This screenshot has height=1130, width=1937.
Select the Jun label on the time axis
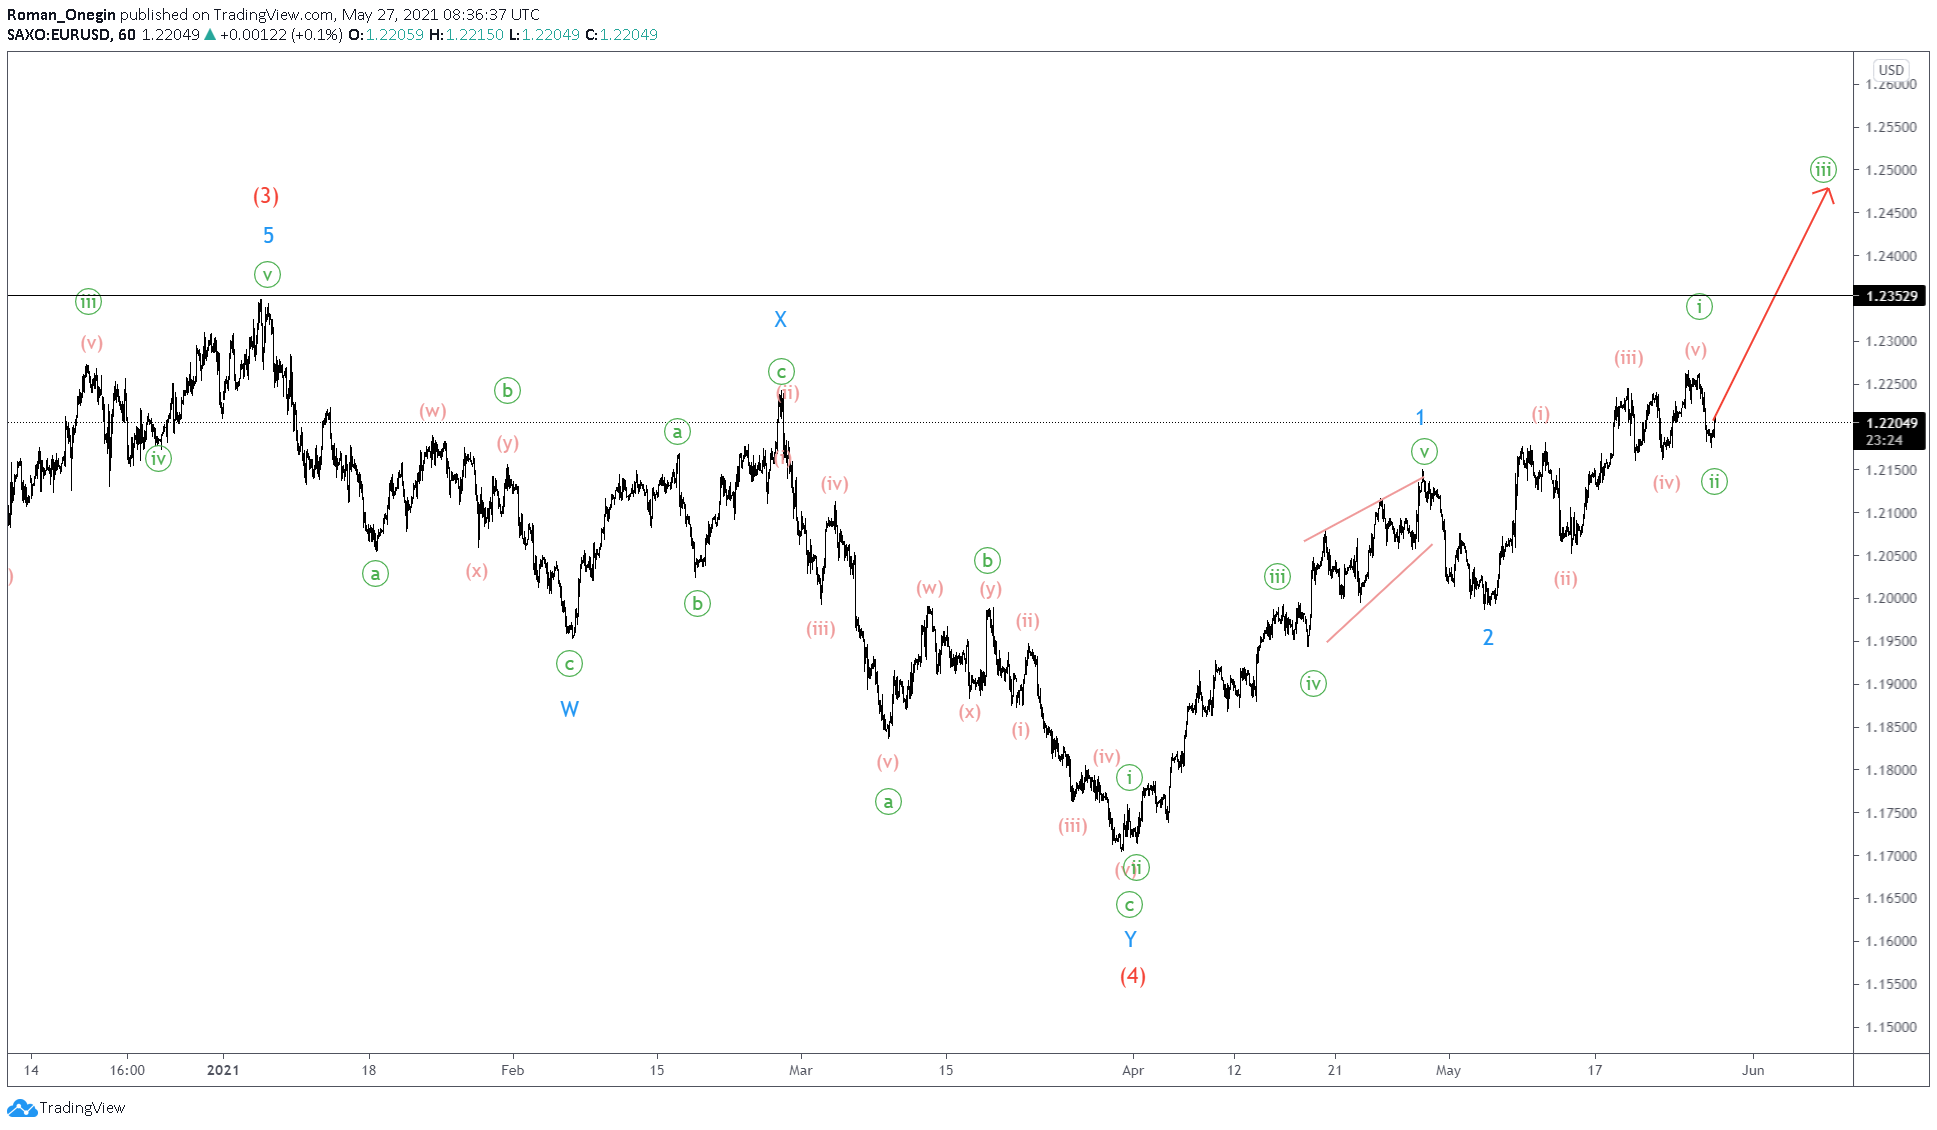[1753, 1069]
